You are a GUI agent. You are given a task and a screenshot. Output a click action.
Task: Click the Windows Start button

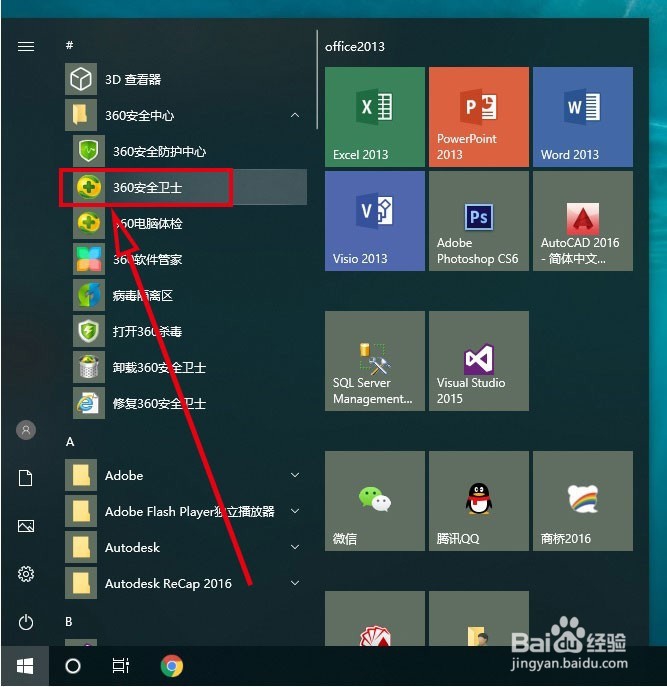tap(25, 666)
